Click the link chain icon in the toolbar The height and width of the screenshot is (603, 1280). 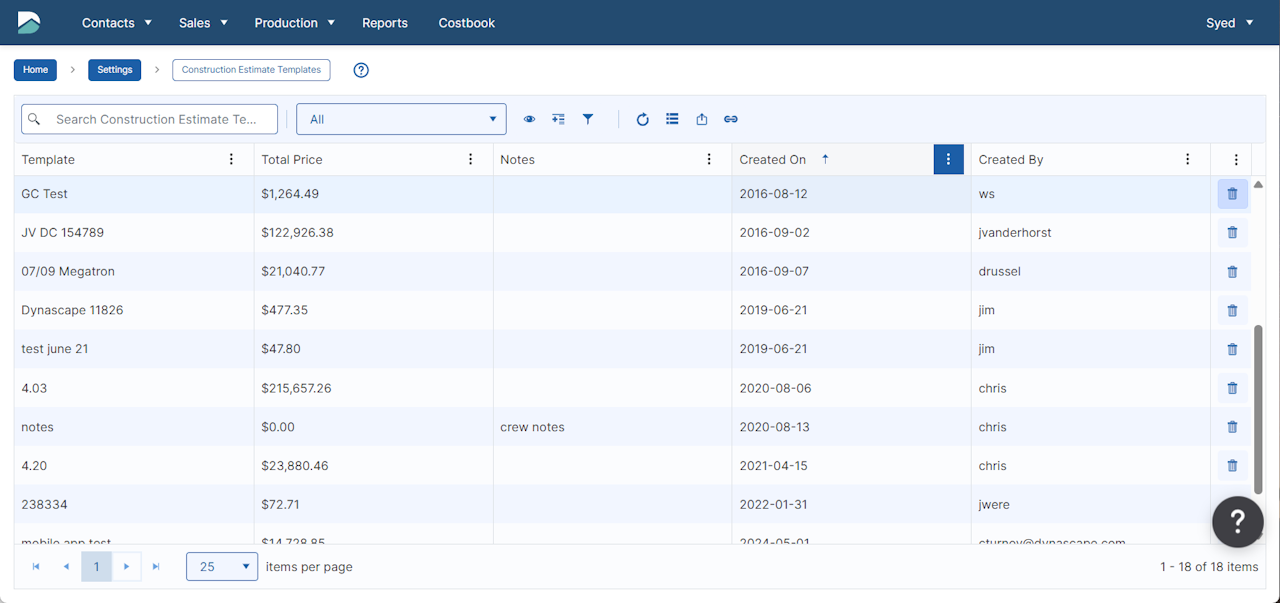pyautogui.click(x=731, y=119)
